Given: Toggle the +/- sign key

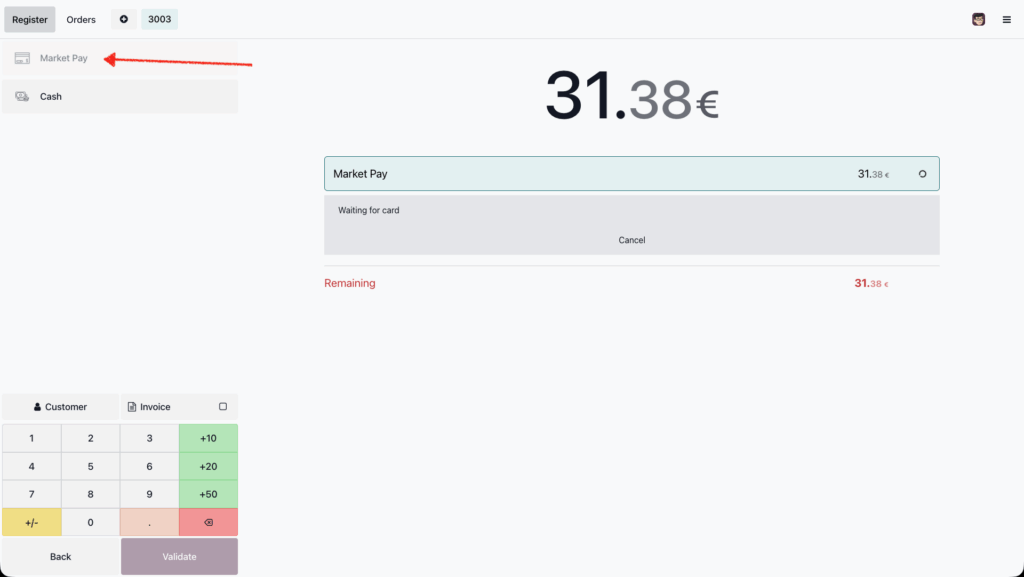Looking at the screenshot, I should 31,522.
